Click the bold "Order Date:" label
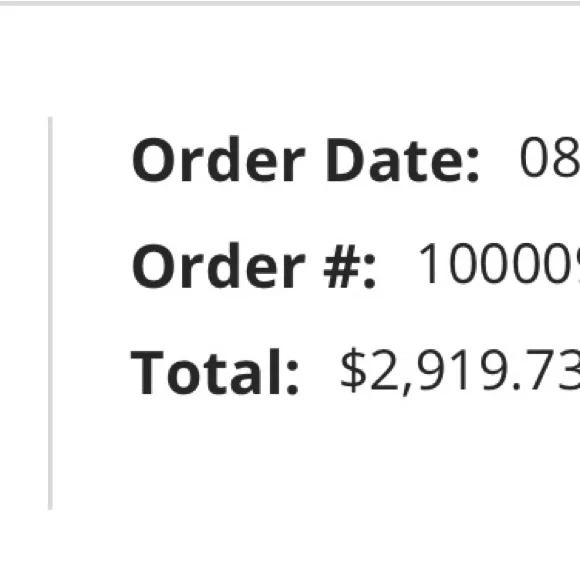580x580 pixels. coord(306,159)
